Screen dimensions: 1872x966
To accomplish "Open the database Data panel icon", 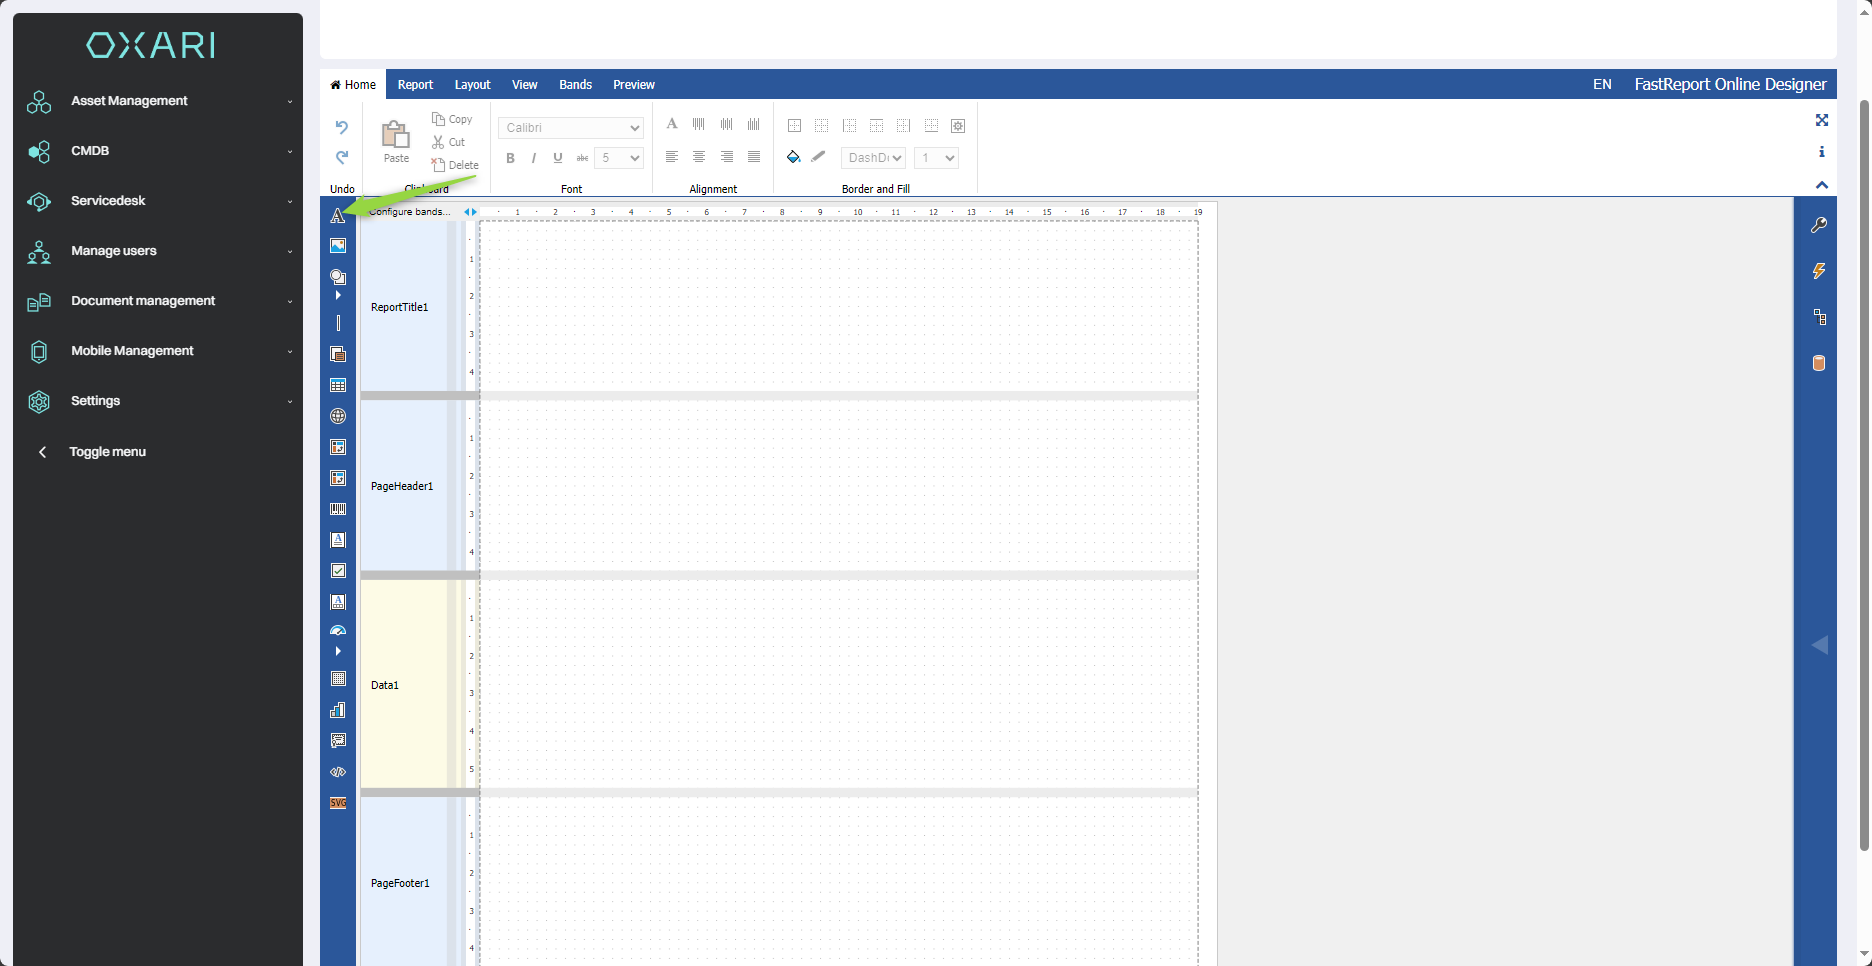I will (x=1819, y=363).
